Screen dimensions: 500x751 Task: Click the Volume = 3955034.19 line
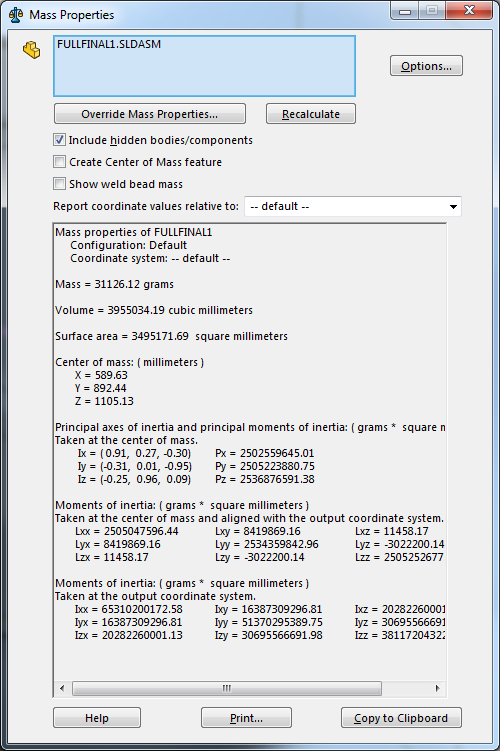click(x=154, y=310)
